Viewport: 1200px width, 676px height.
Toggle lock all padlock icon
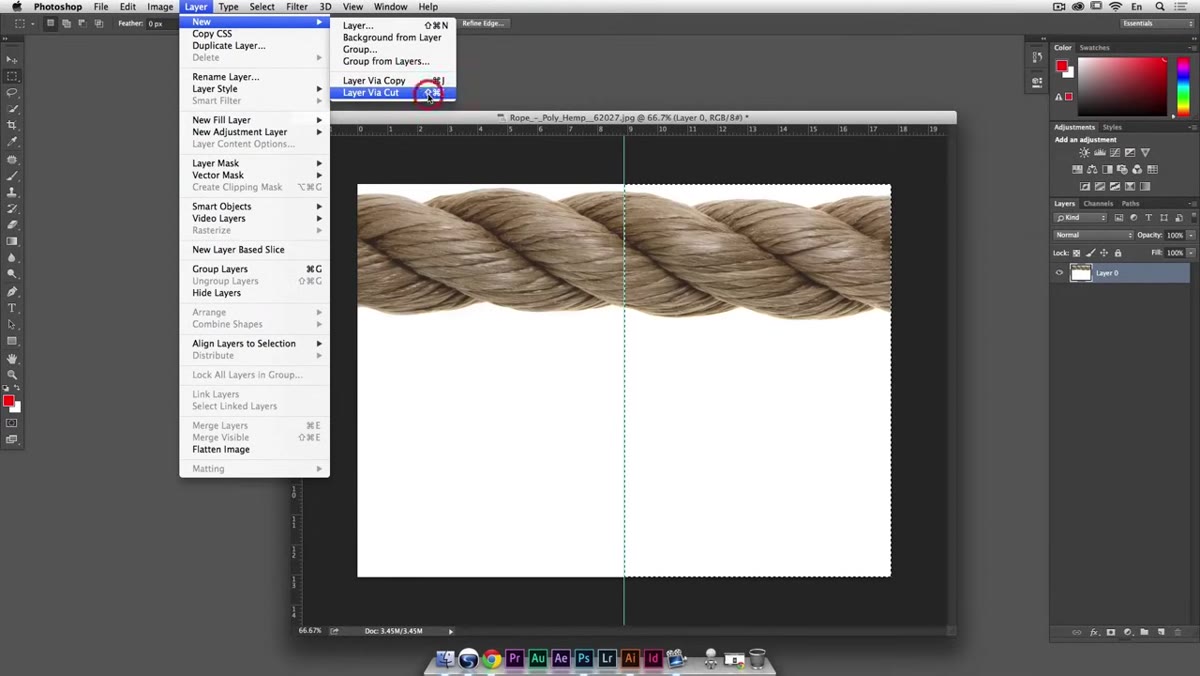click(x=1118, y=253)
